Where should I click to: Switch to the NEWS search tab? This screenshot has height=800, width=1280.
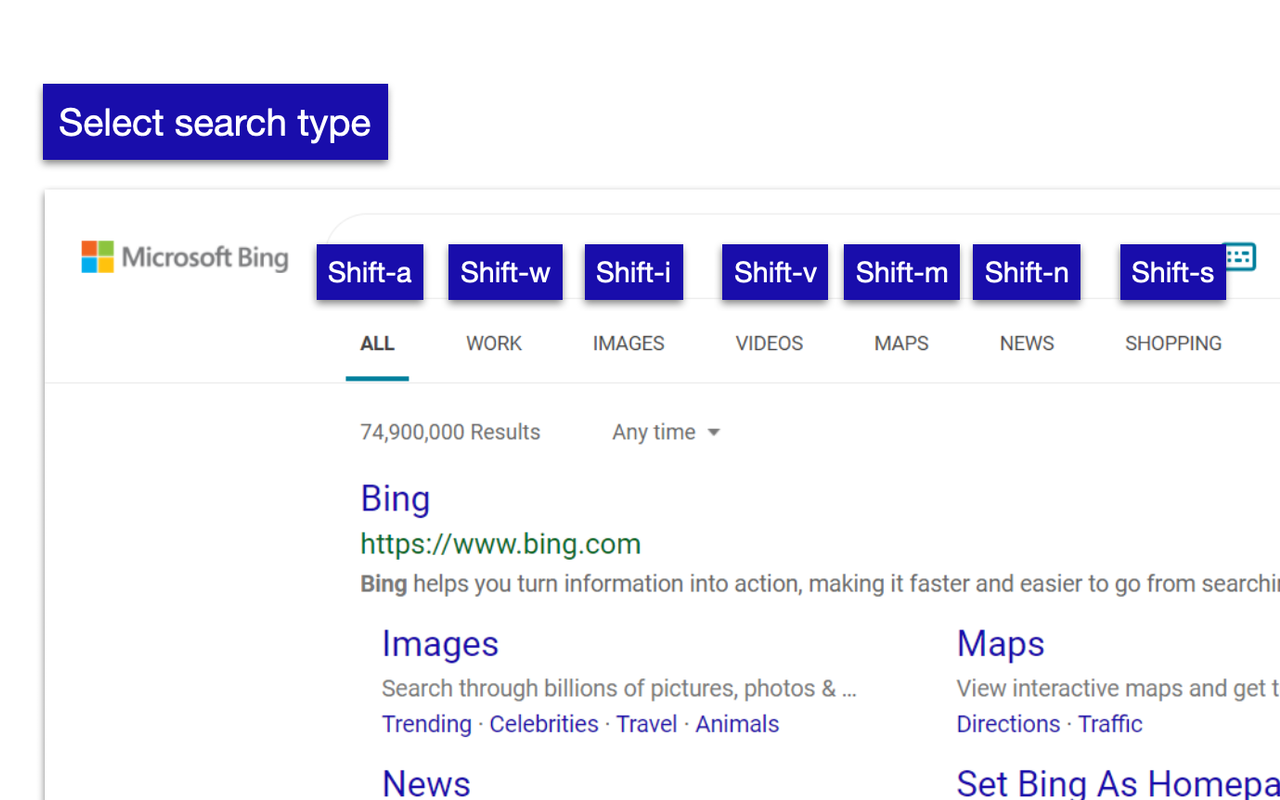(1027, 343)
